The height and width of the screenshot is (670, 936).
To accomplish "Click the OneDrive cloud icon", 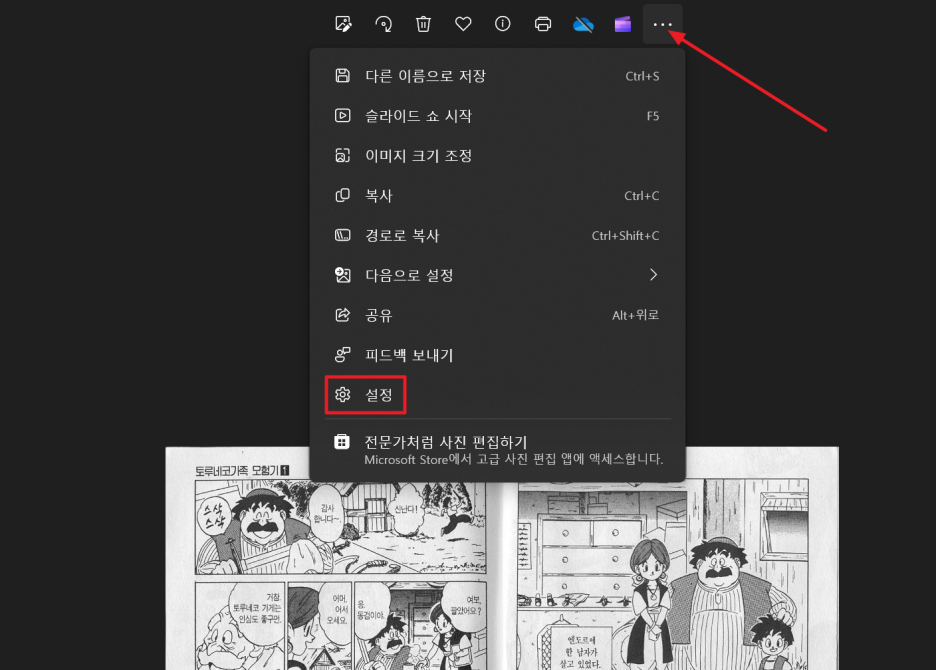I will (x=583, y=24).
